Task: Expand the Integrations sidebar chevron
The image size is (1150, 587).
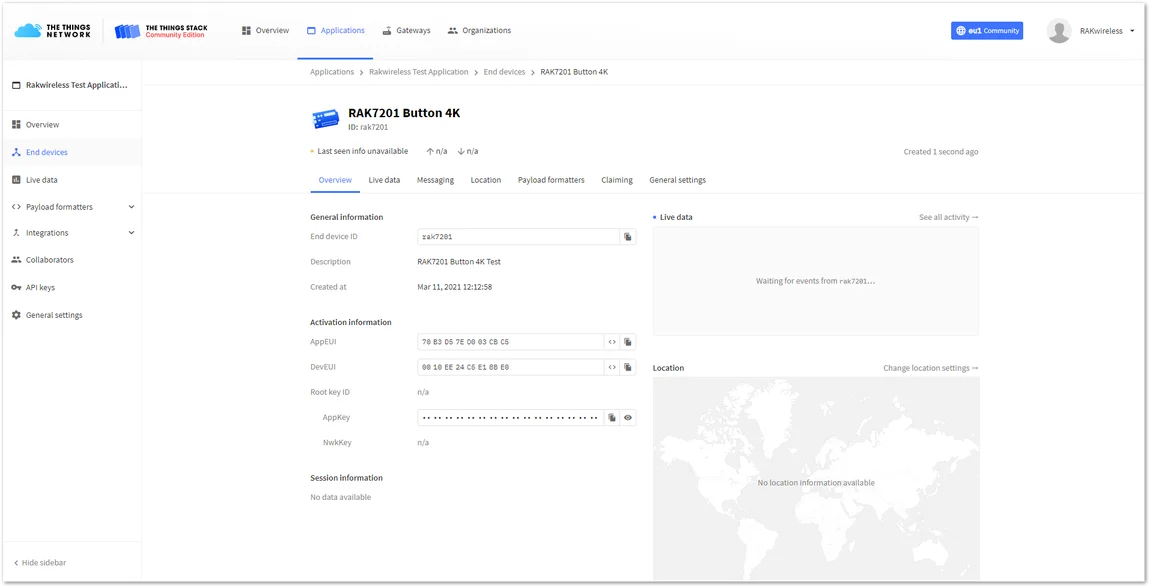Action: click(x=131, y=233)
